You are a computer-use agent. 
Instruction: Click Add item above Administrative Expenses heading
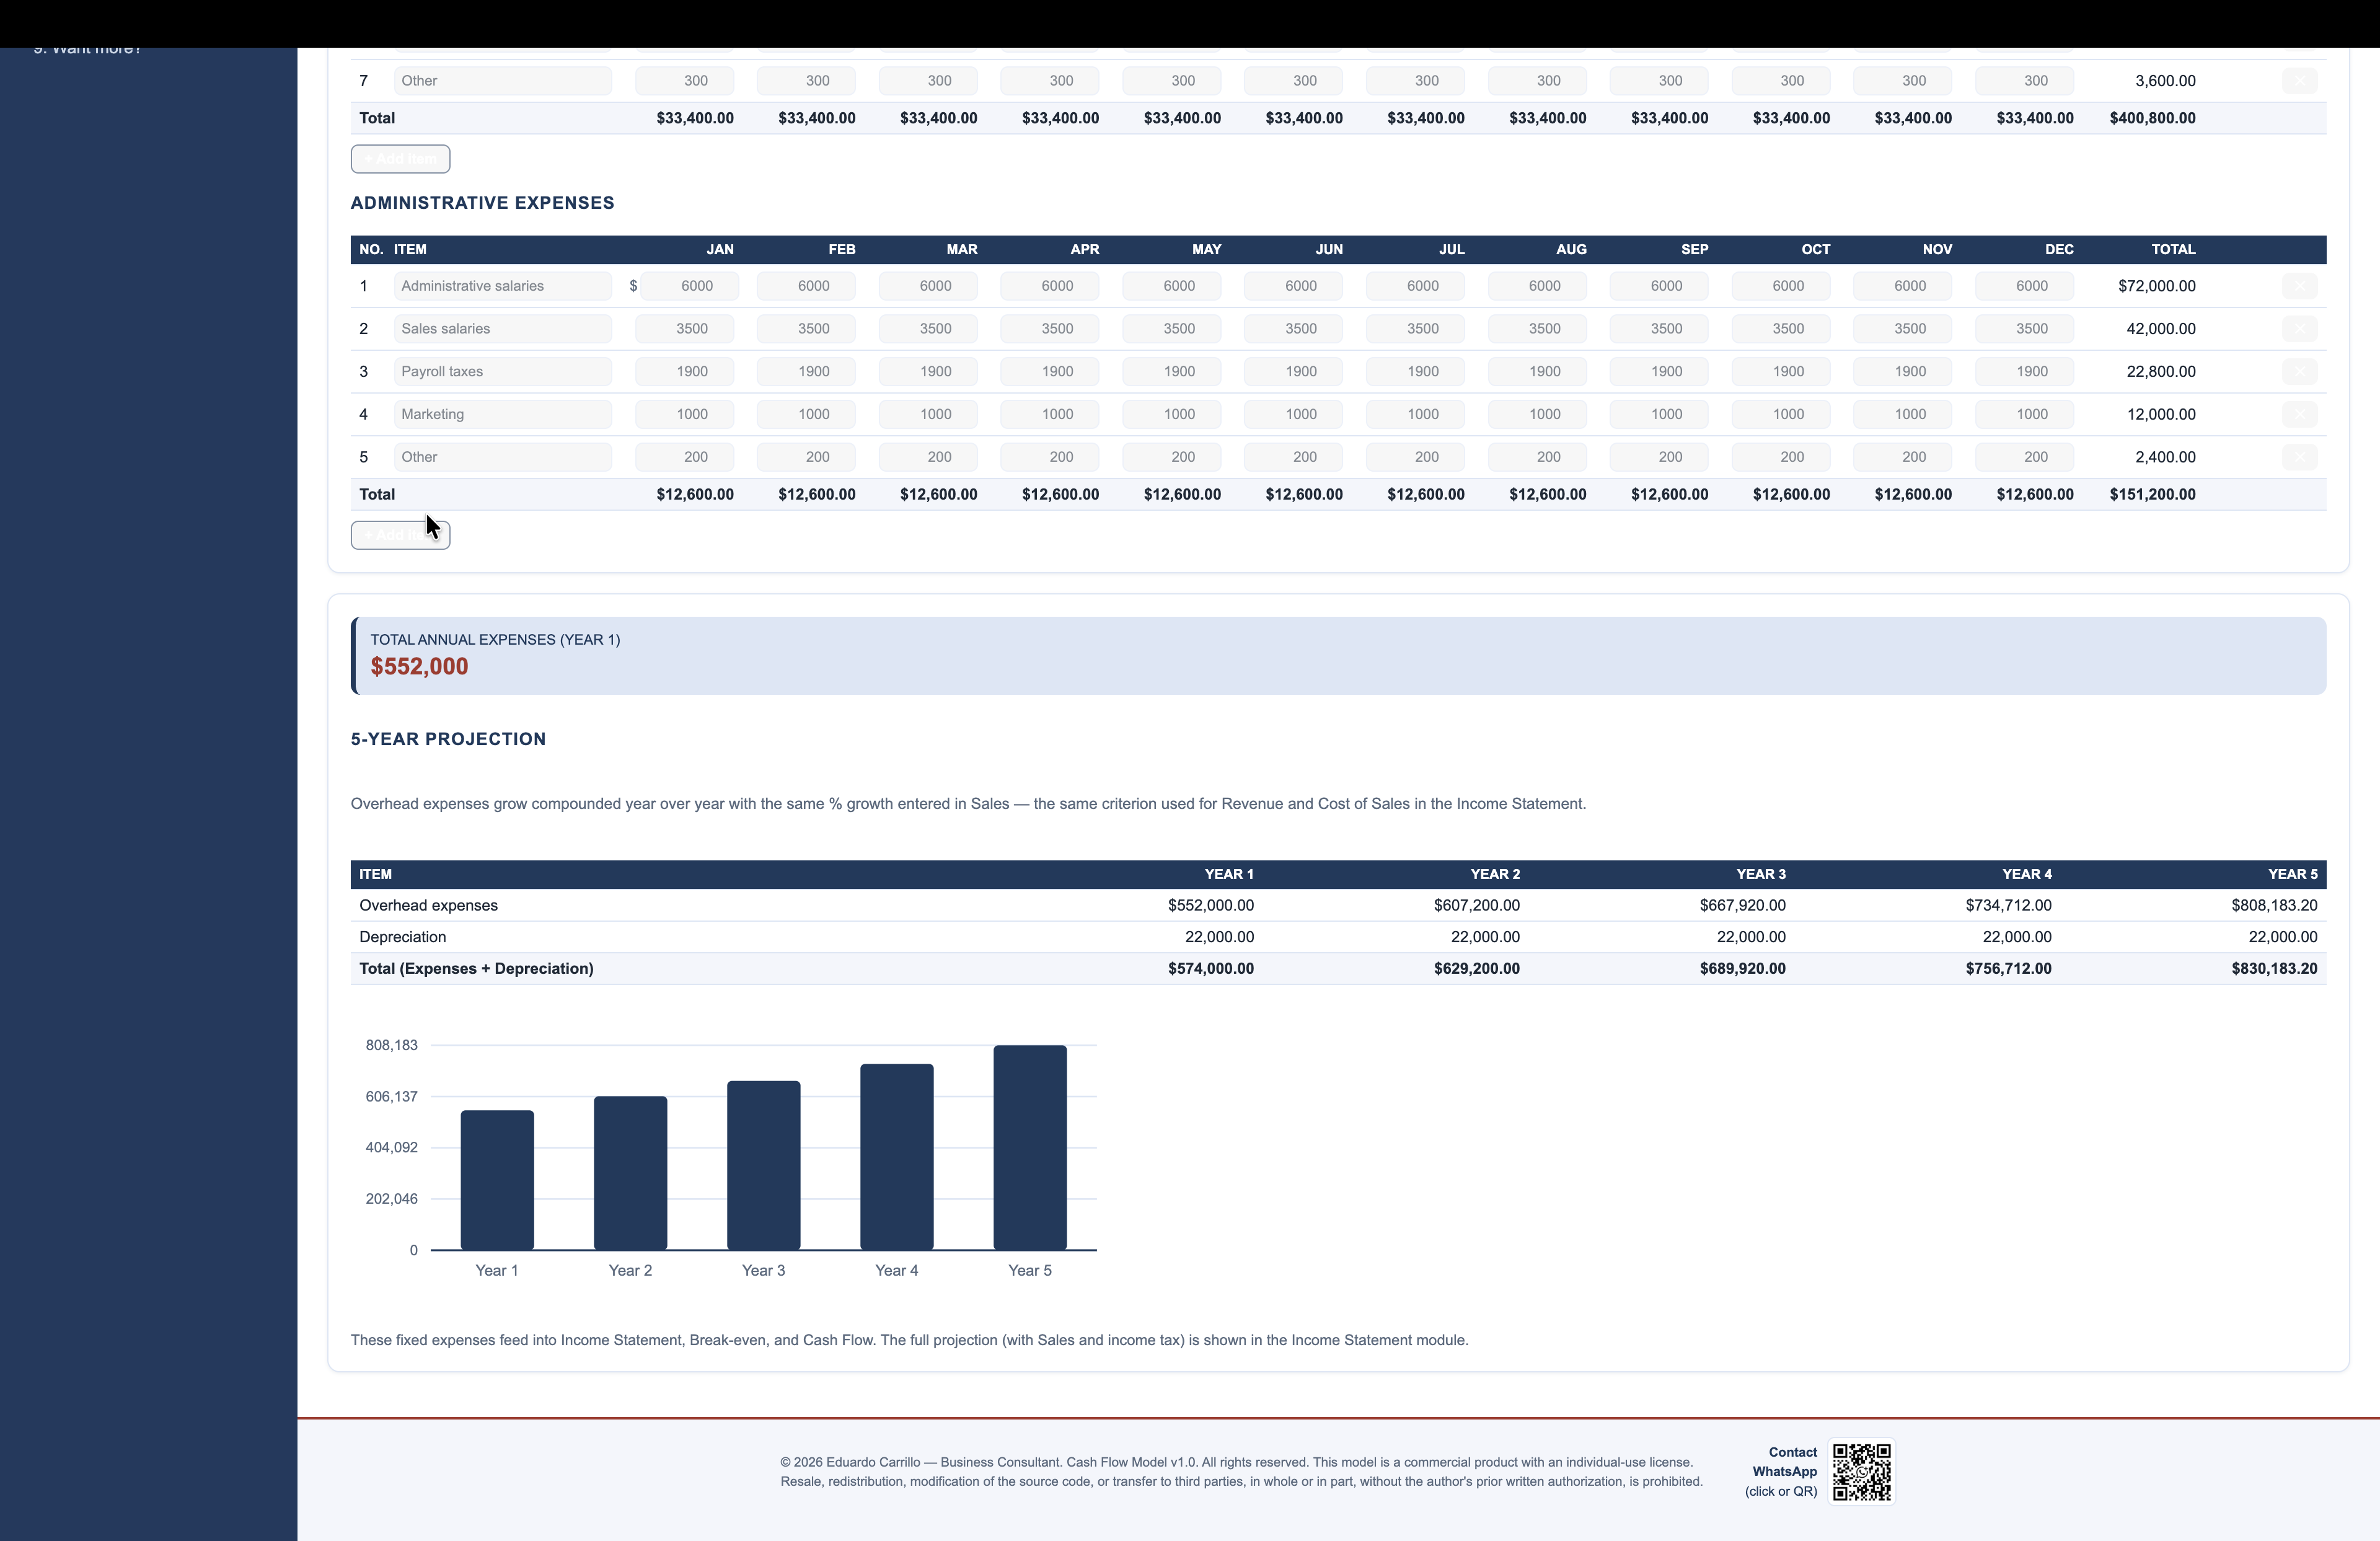click(400, 159)
